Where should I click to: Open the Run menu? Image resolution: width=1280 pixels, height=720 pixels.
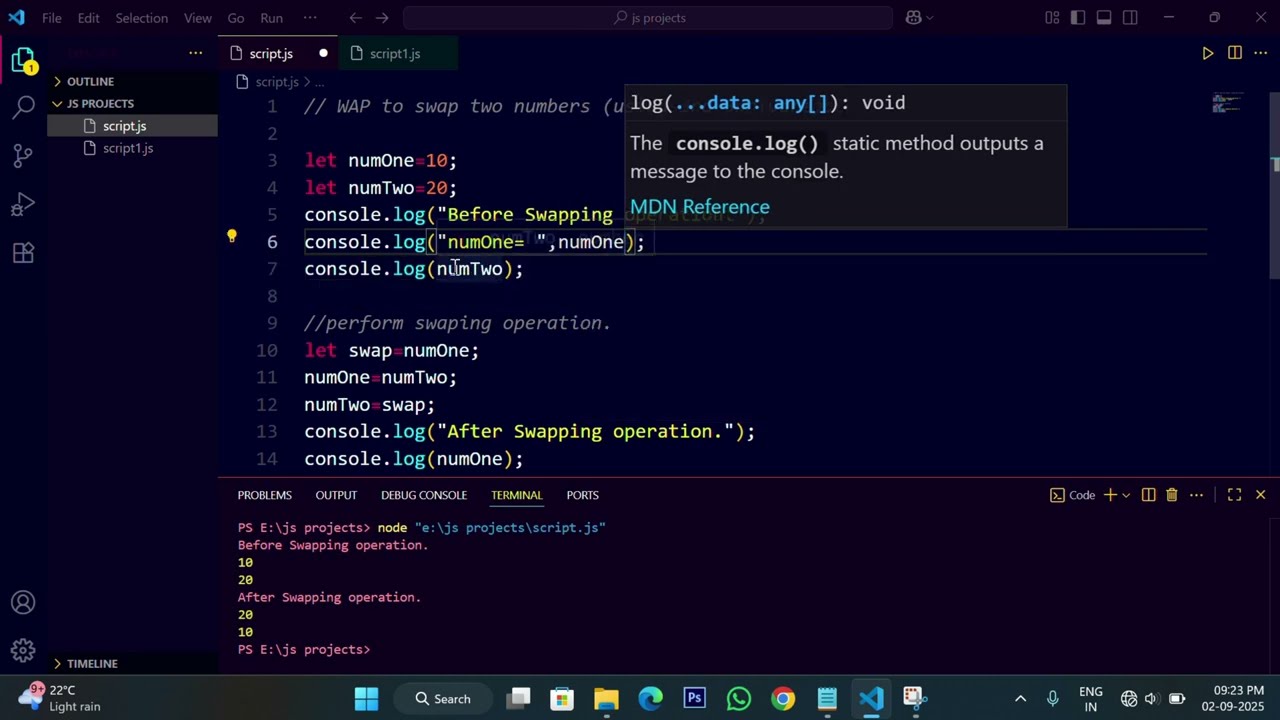coord(271,18)
